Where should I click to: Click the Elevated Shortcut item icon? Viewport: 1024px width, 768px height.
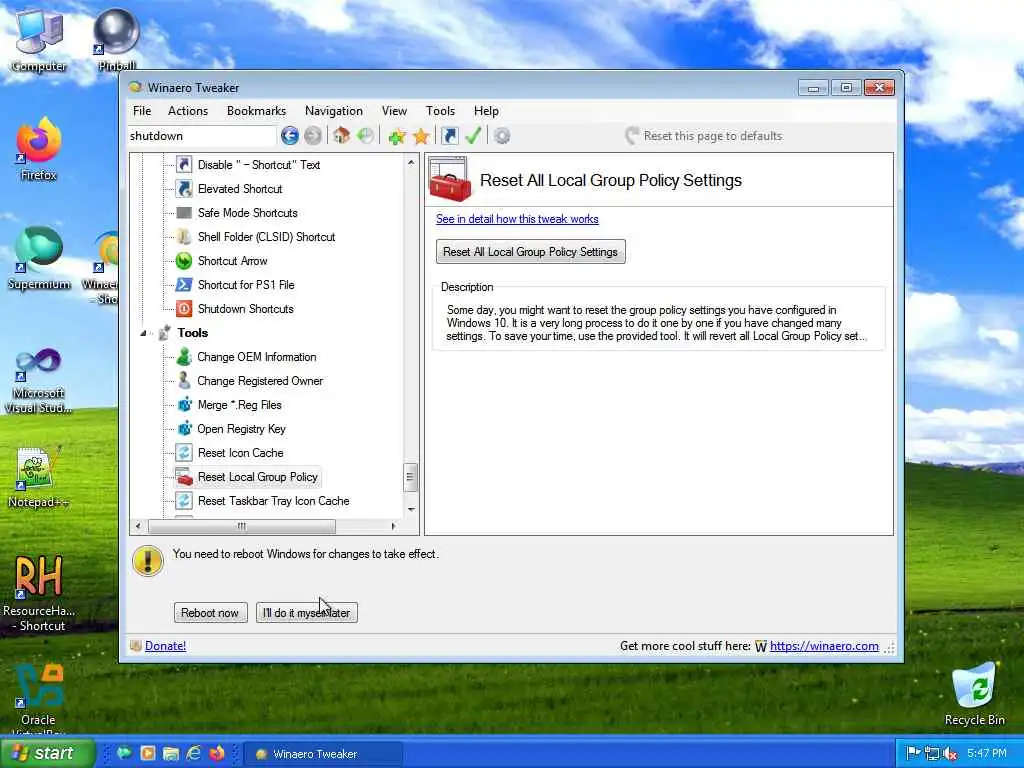tap(184, 189)
